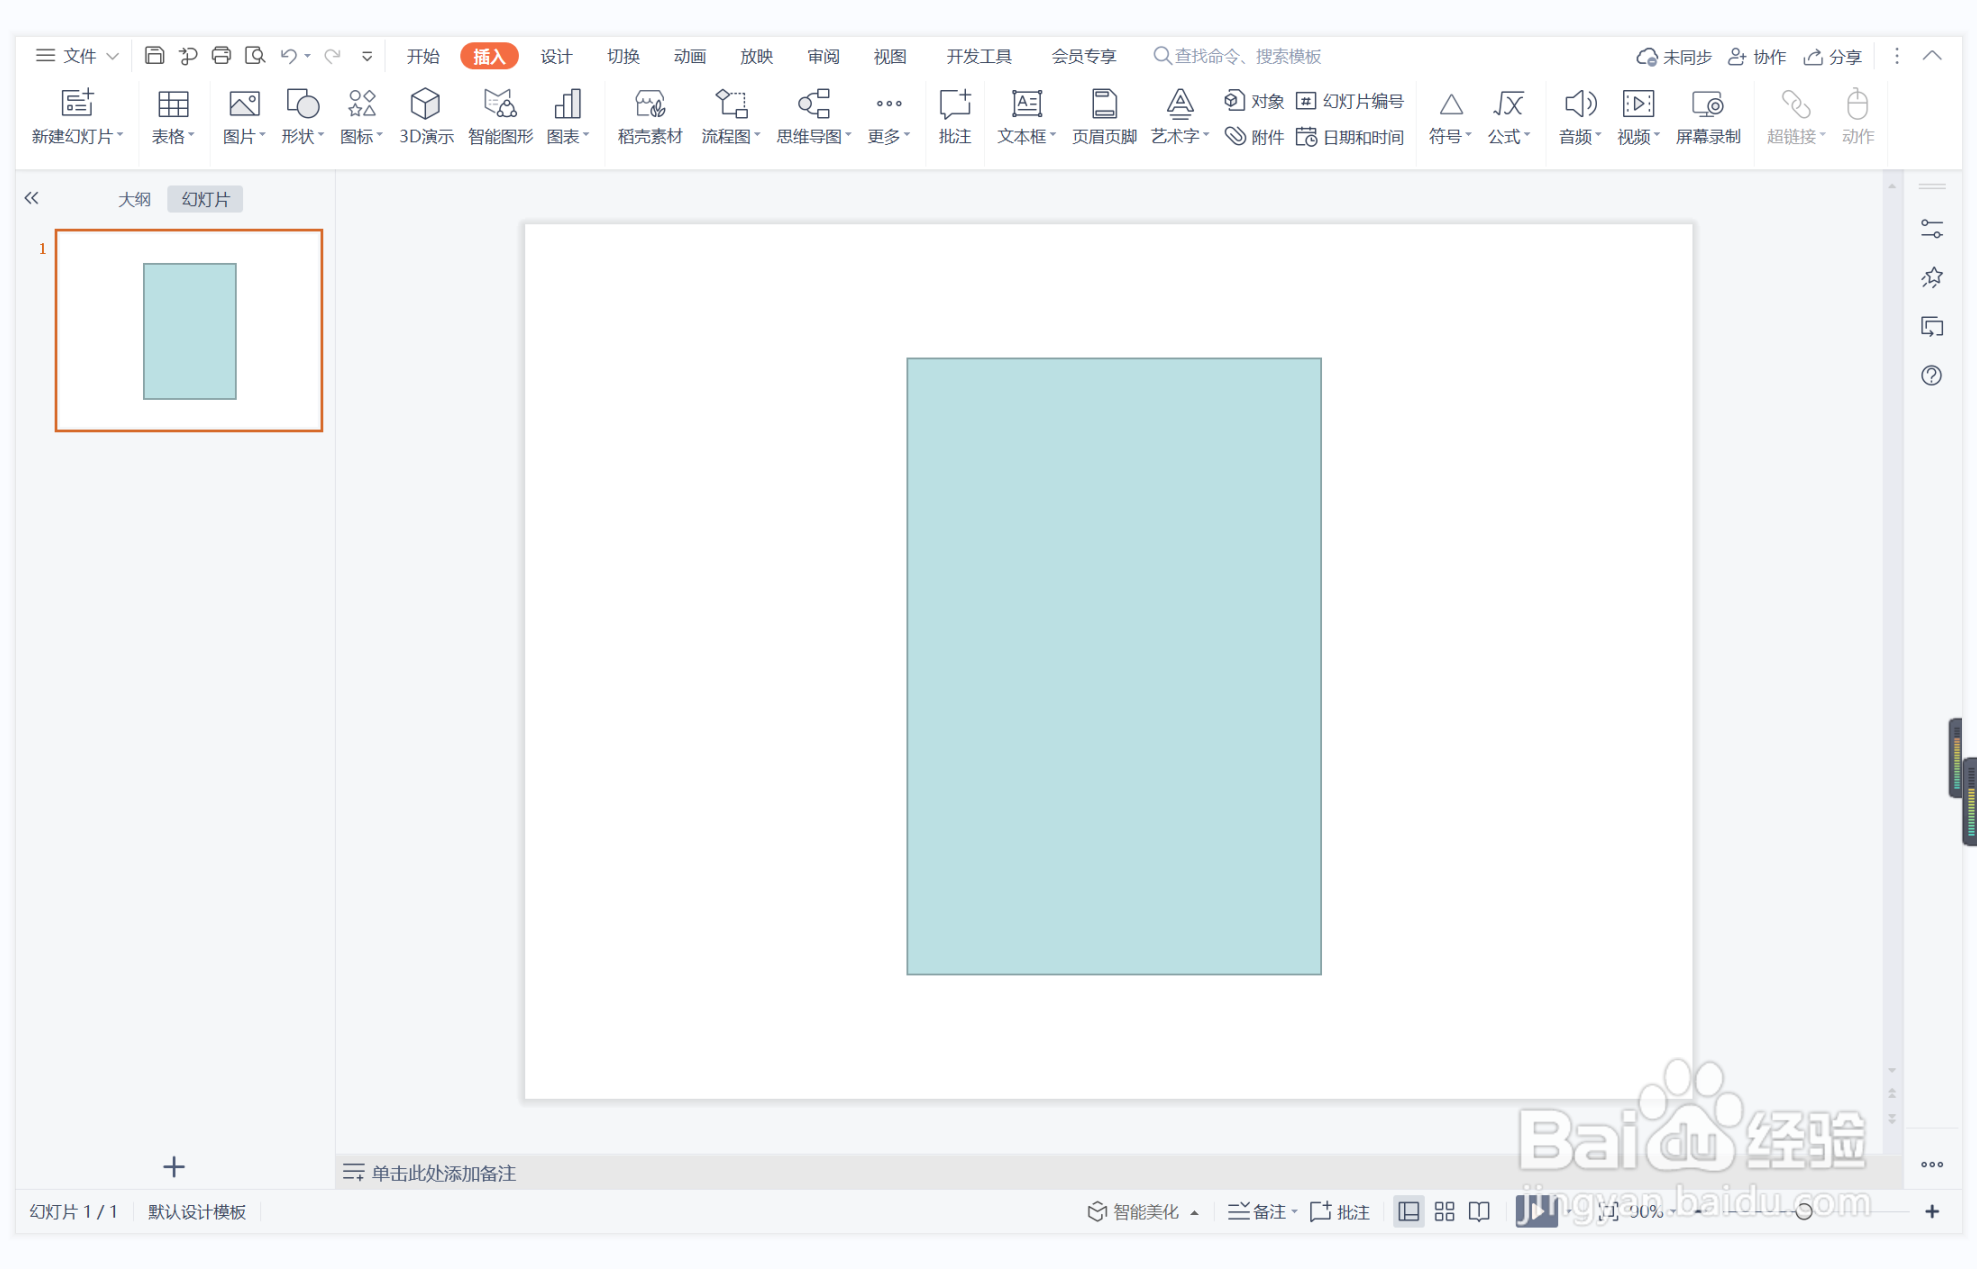Insert a 批注 comment from ribbon
This screenshot has height=1269, width=1977.
[954, 116]
